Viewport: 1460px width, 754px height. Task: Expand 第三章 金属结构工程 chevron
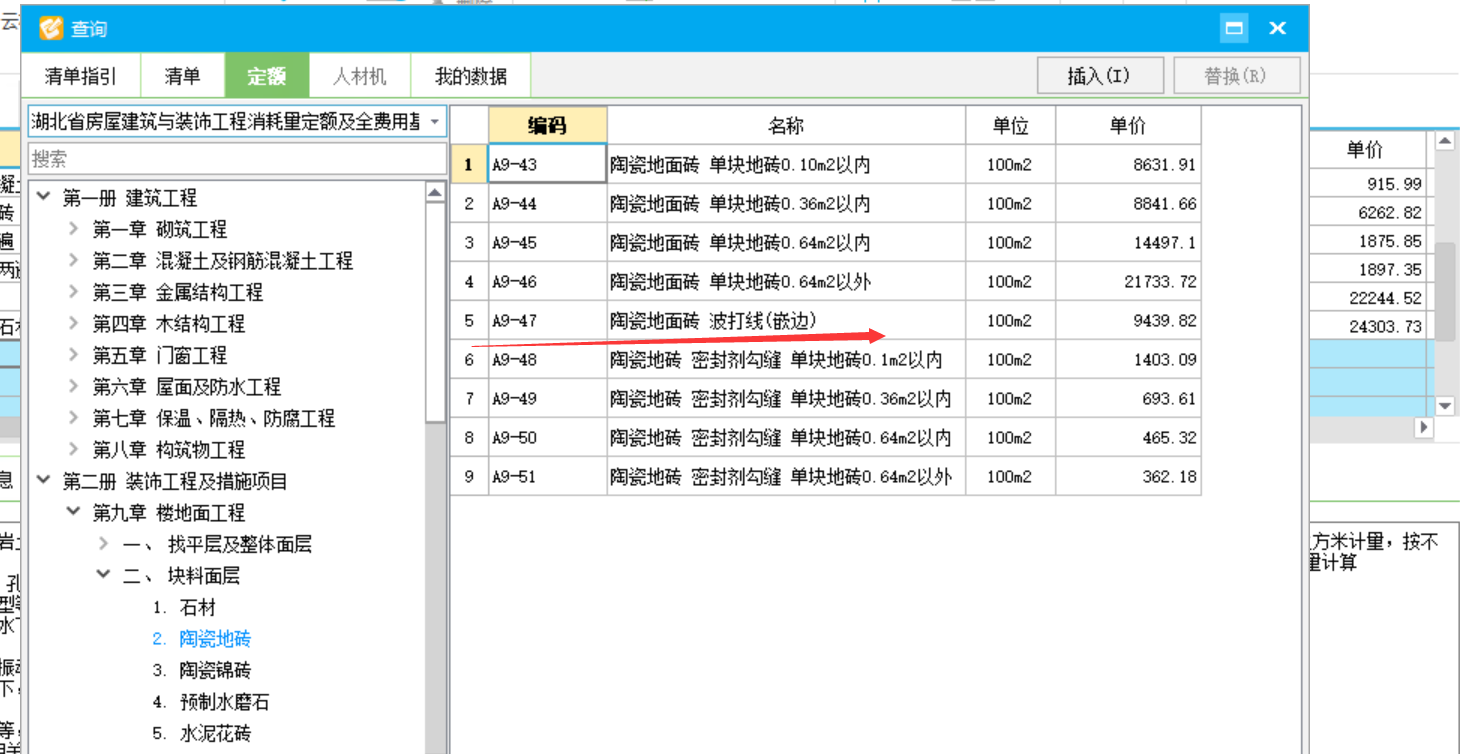pos(74,292)
